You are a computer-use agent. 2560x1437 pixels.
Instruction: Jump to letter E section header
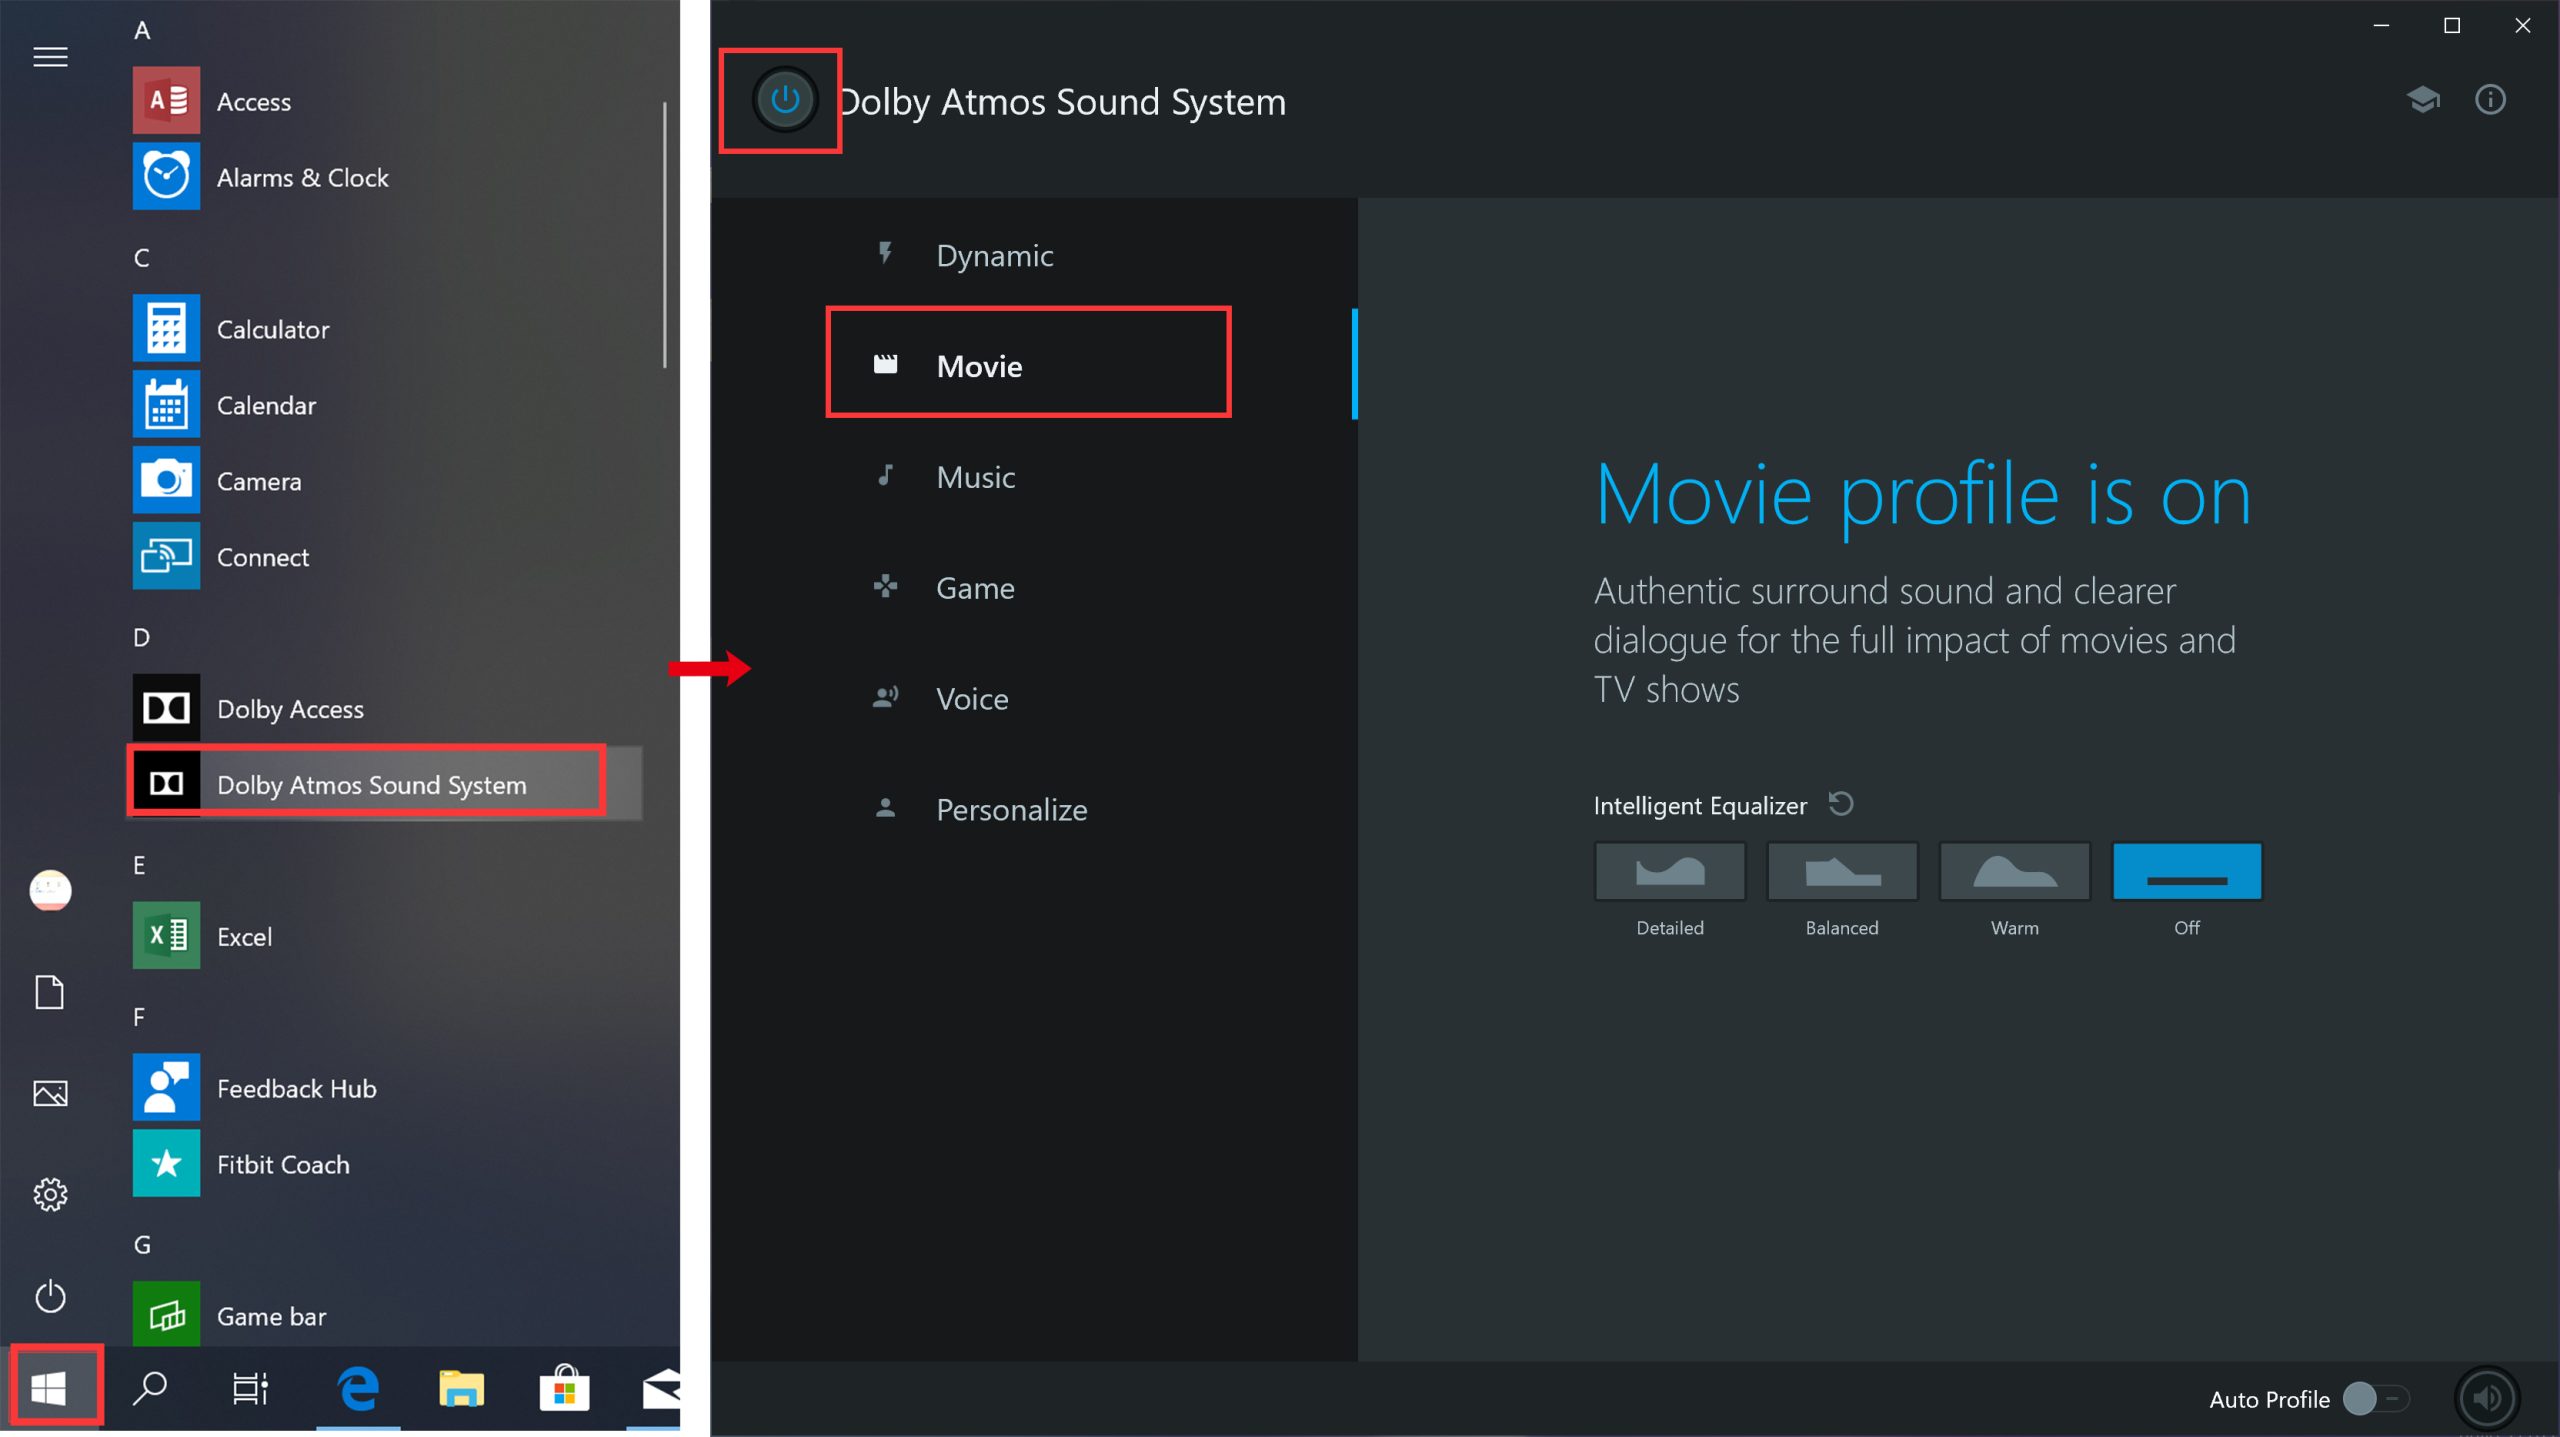point(140,865)
